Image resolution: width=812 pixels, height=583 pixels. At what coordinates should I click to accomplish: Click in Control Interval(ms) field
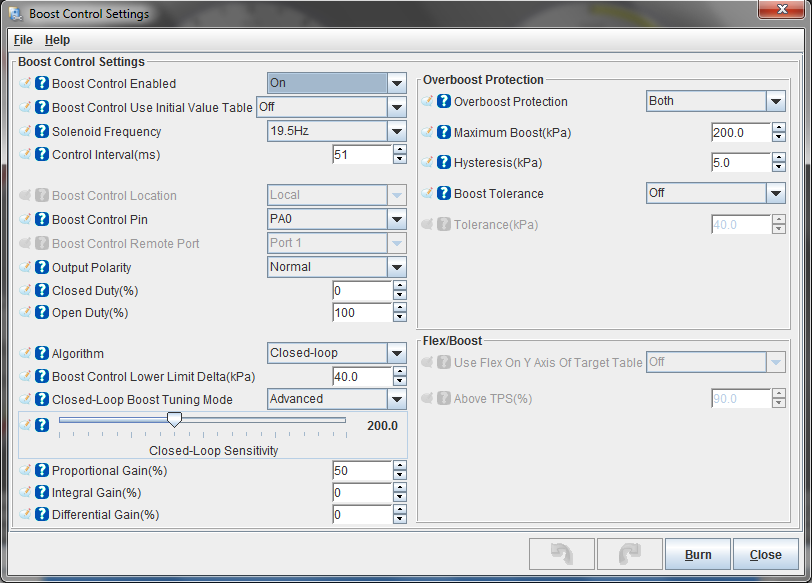pyautogui.click(x=362, y=154)
